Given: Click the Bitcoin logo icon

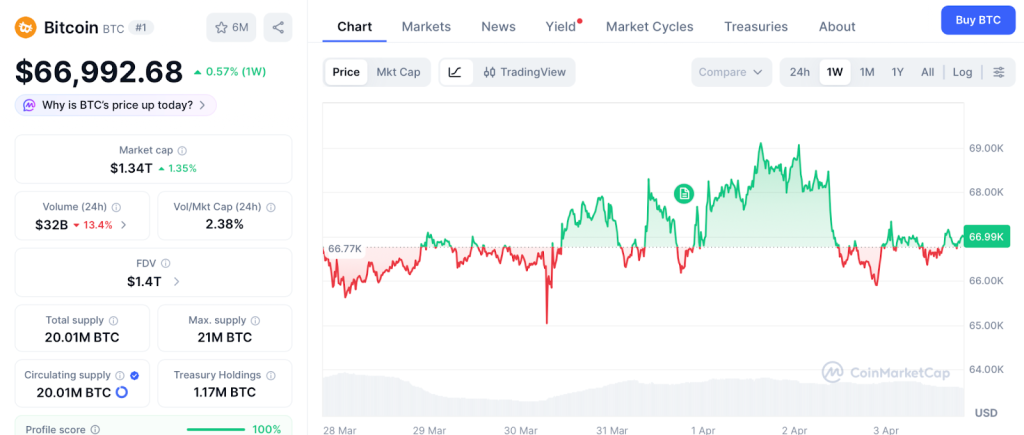Looking at the screenshot, I should pos(25,27).
